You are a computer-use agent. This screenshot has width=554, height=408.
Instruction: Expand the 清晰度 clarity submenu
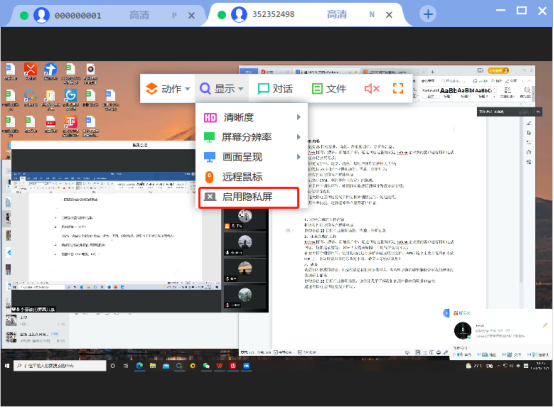click(x=252, y=117)
